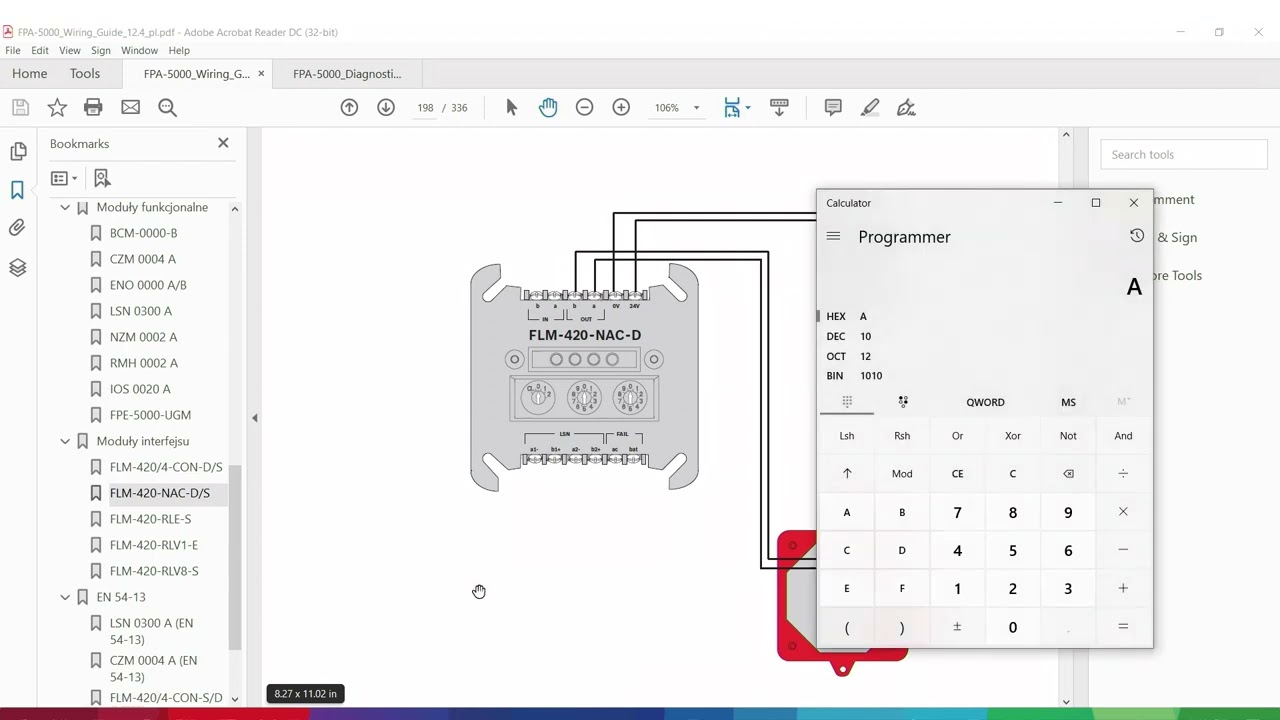The width and height of the screenshot is (1280, 720).
Task: Toggle the Calculator second-function up arrow key
Action: (x=847, y=474)
